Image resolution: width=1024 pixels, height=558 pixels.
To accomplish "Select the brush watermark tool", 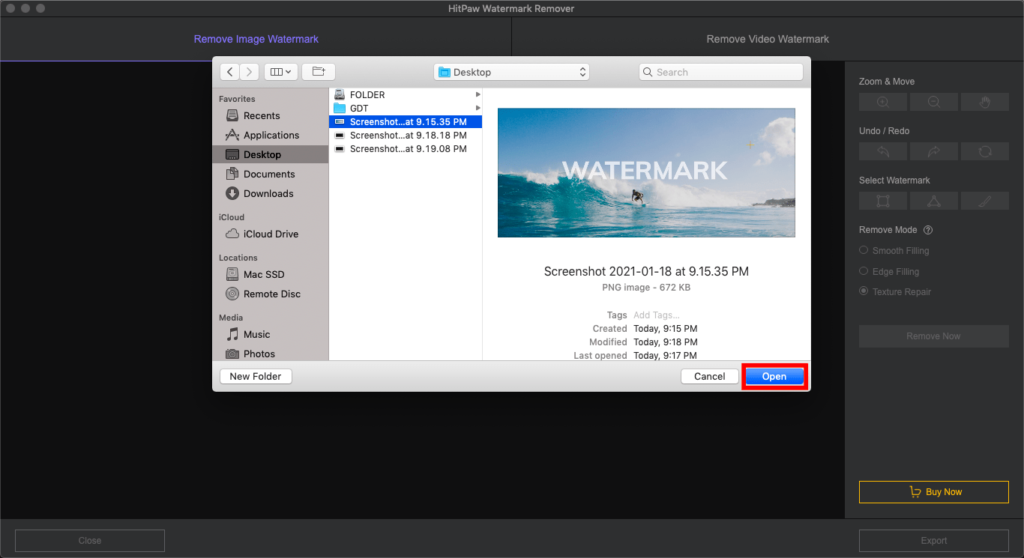I will (x=985, y=201).
